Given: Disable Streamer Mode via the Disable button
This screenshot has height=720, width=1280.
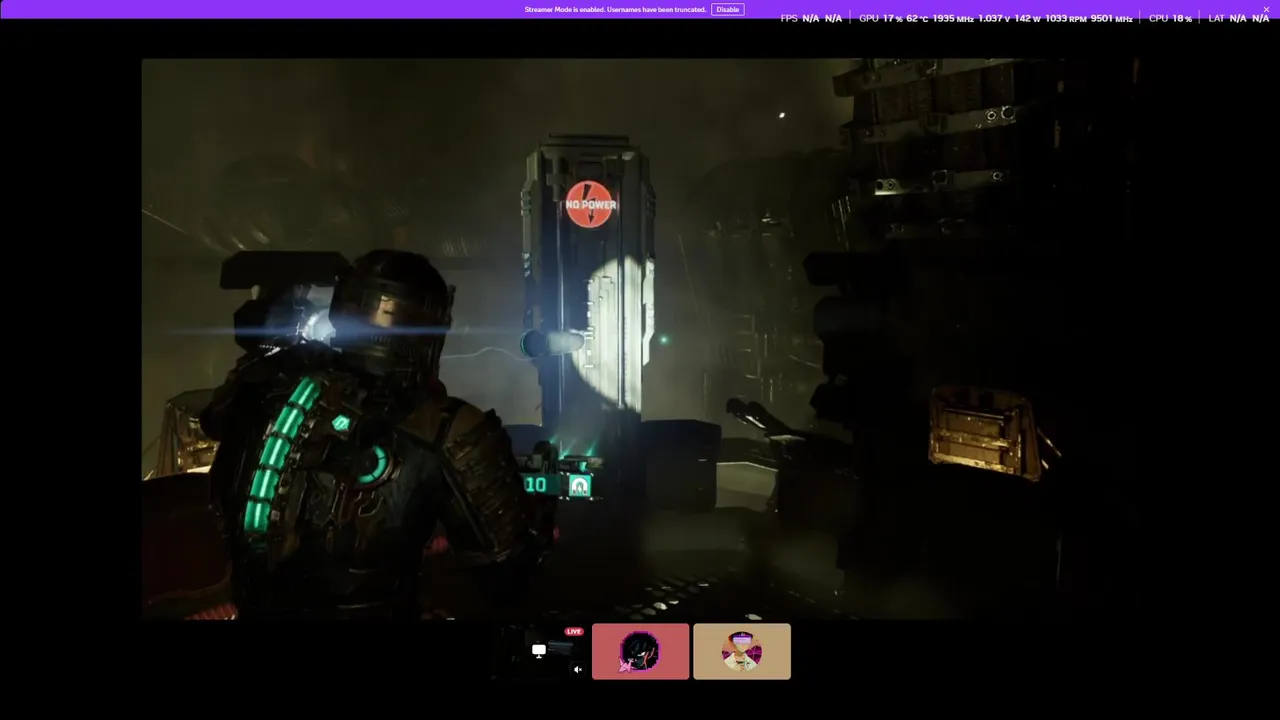Looking at the screenshot, I should coord(727,10).
